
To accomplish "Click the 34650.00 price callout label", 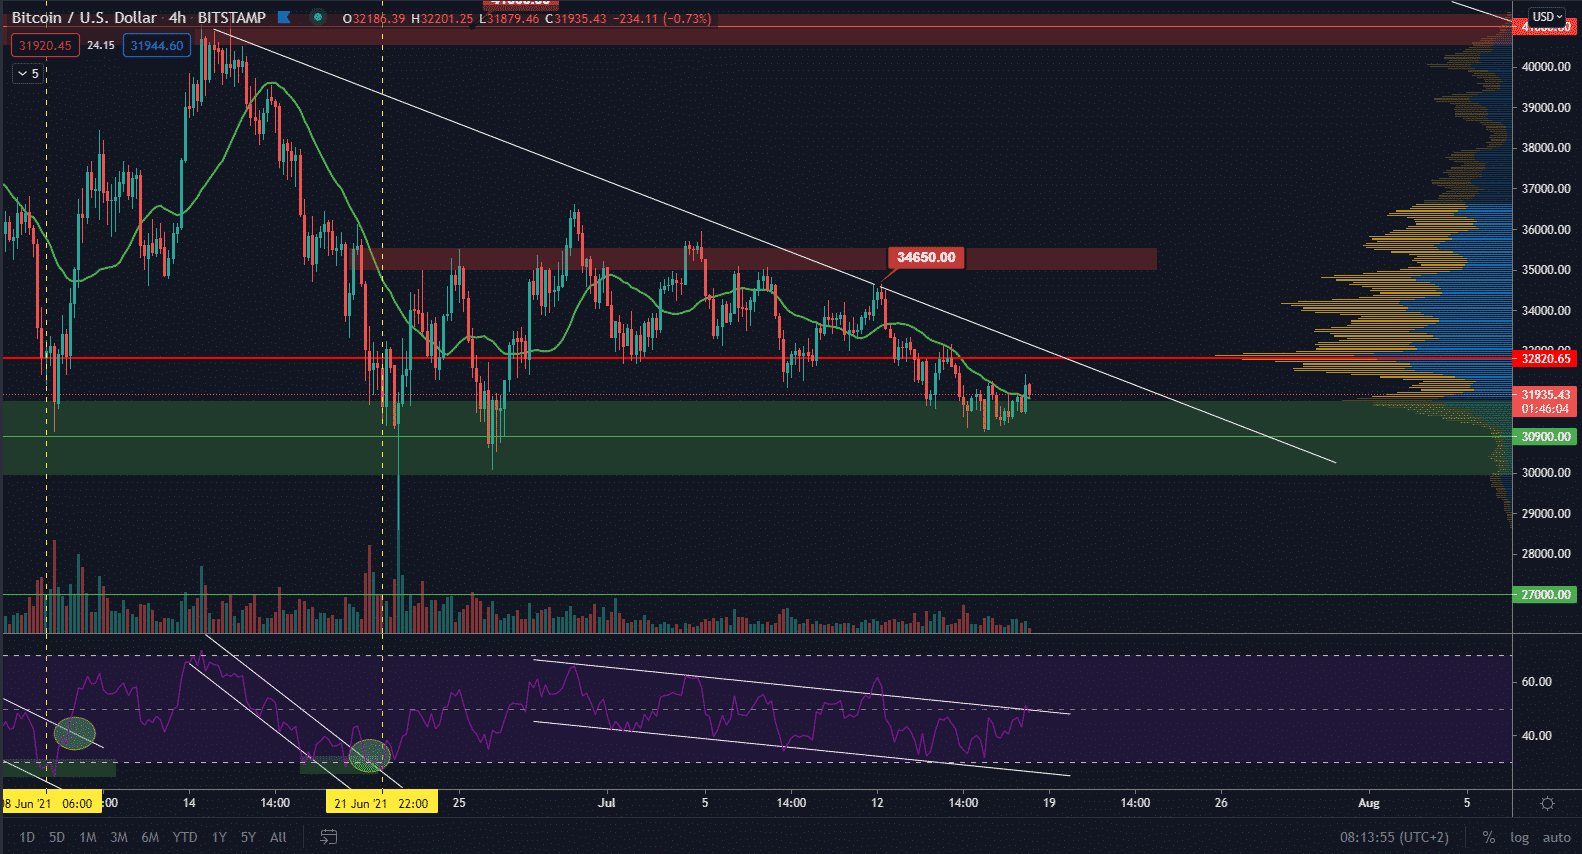I will (x=925, y=258).
